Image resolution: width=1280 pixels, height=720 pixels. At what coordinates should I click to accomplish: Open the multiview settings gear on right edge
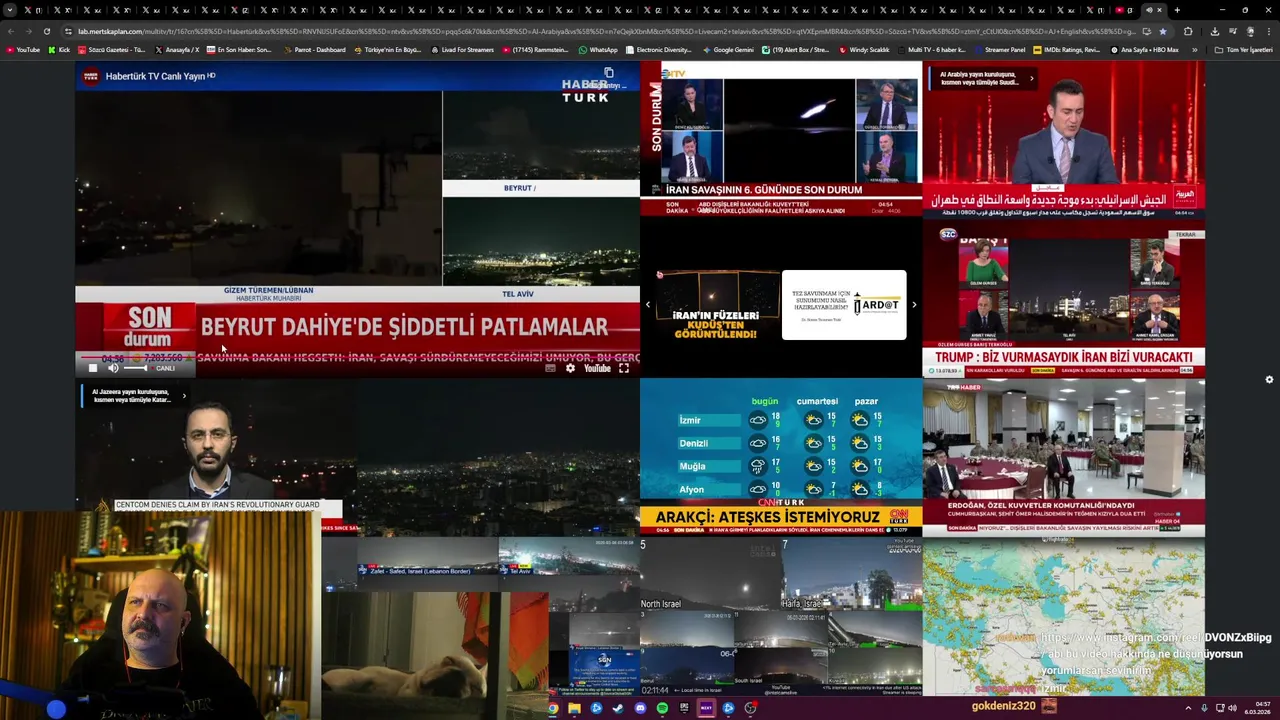tap(1269, 379)
